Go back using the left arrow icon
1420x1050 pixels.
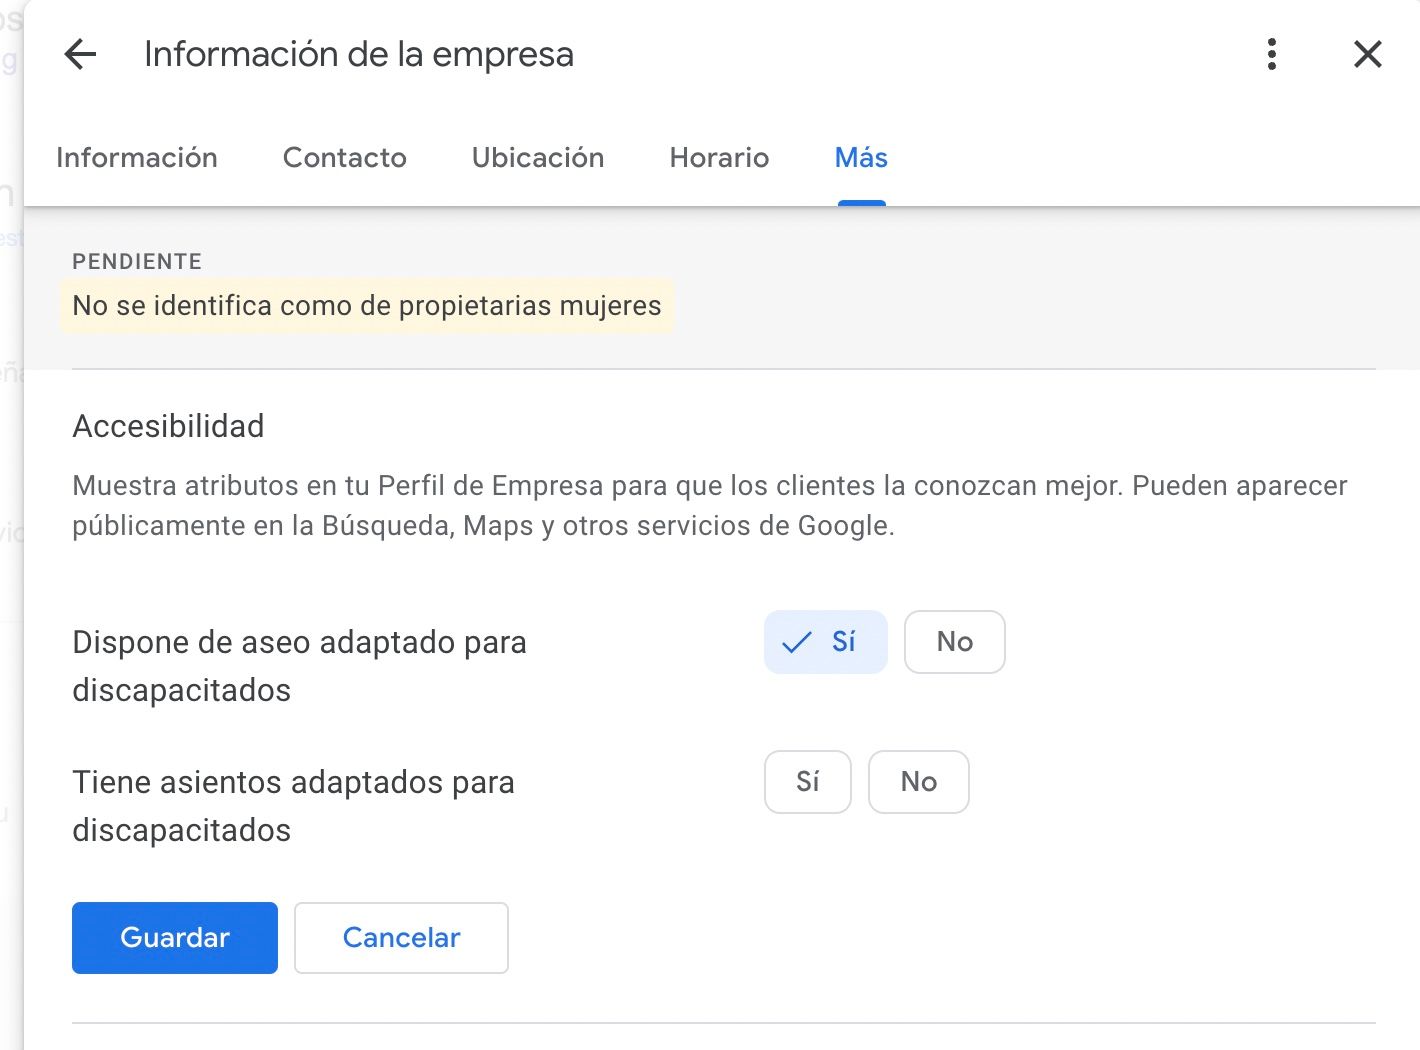point(80,54)
